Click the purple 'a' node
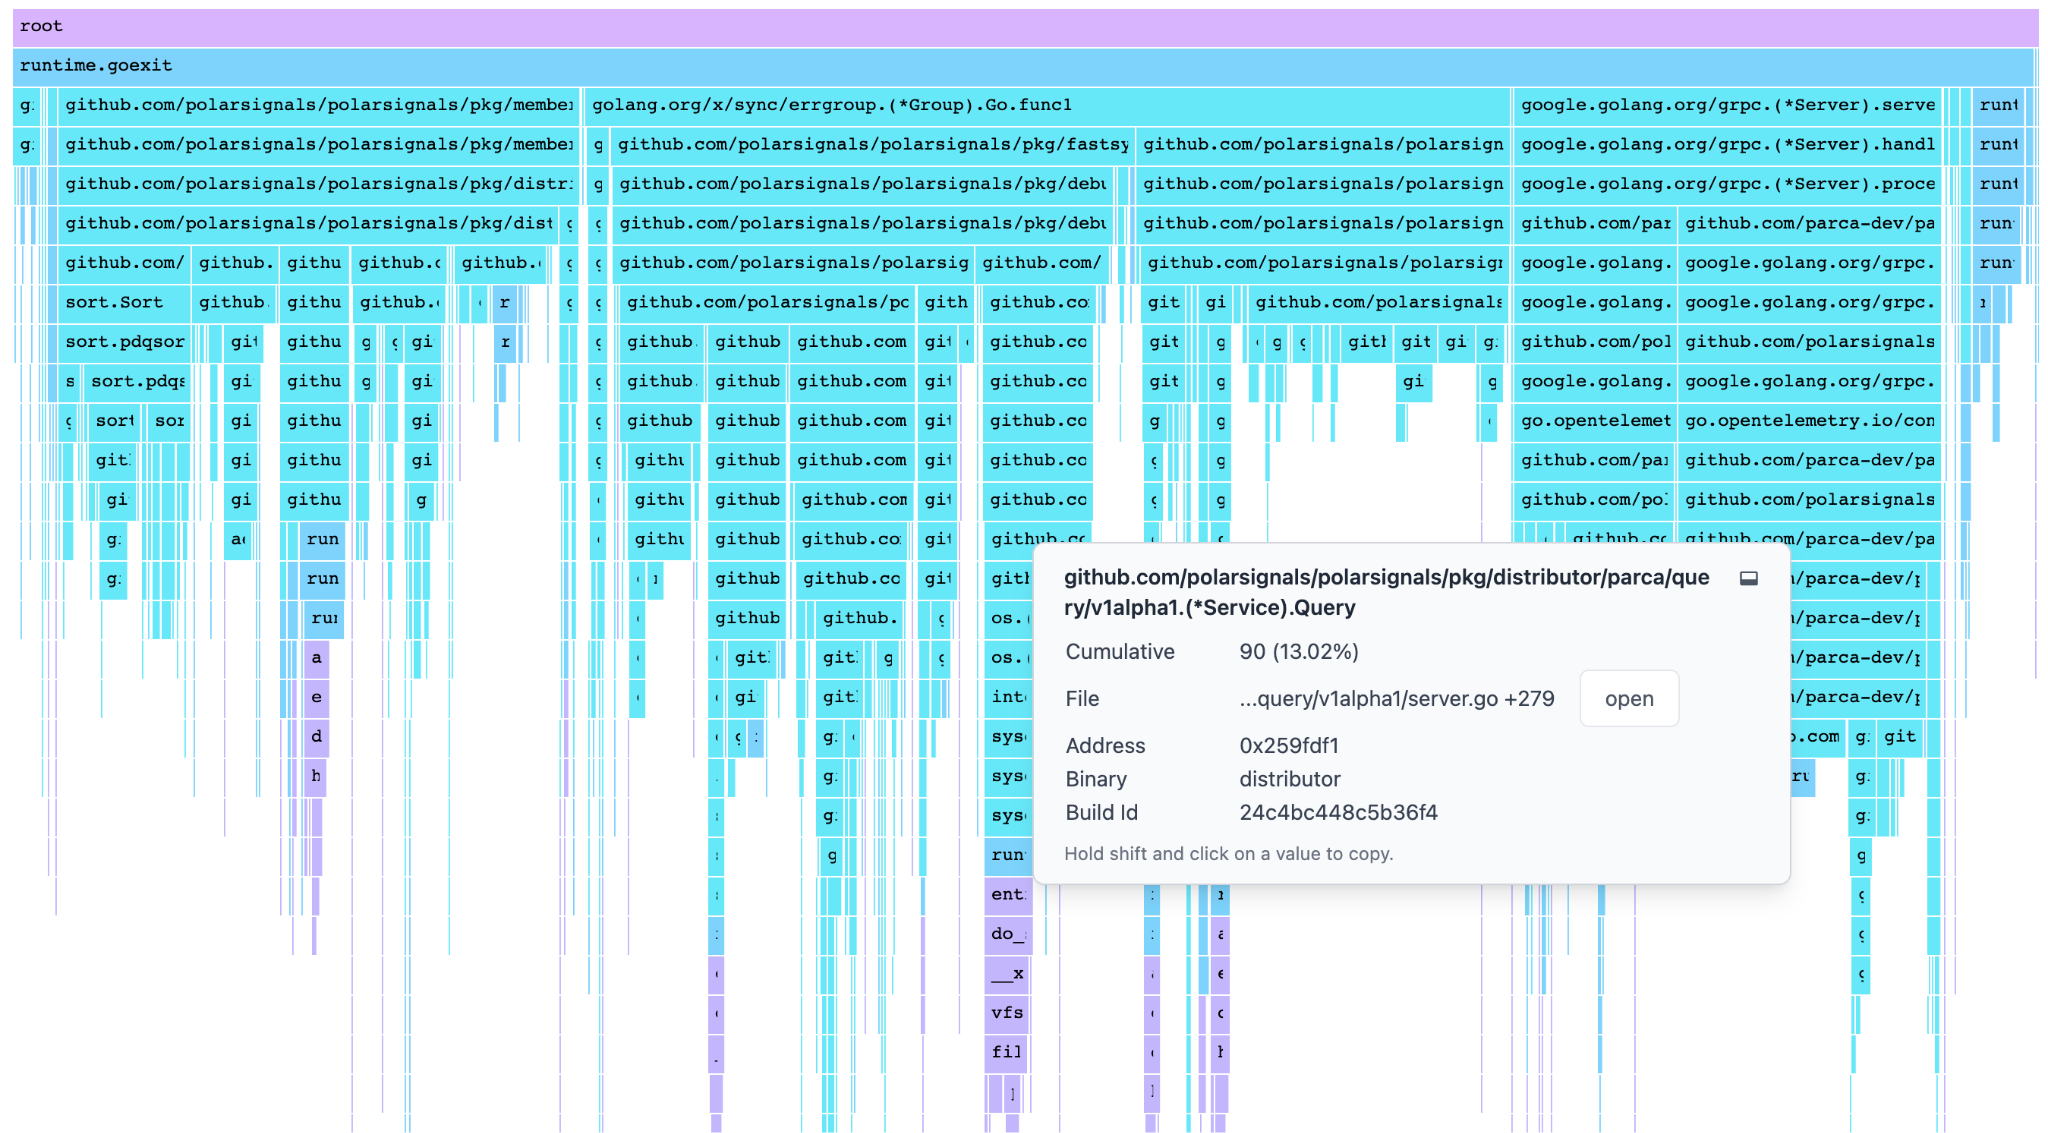Image resolution: width=2048 pixels, height=1133 pixels. tap(316, 658)
